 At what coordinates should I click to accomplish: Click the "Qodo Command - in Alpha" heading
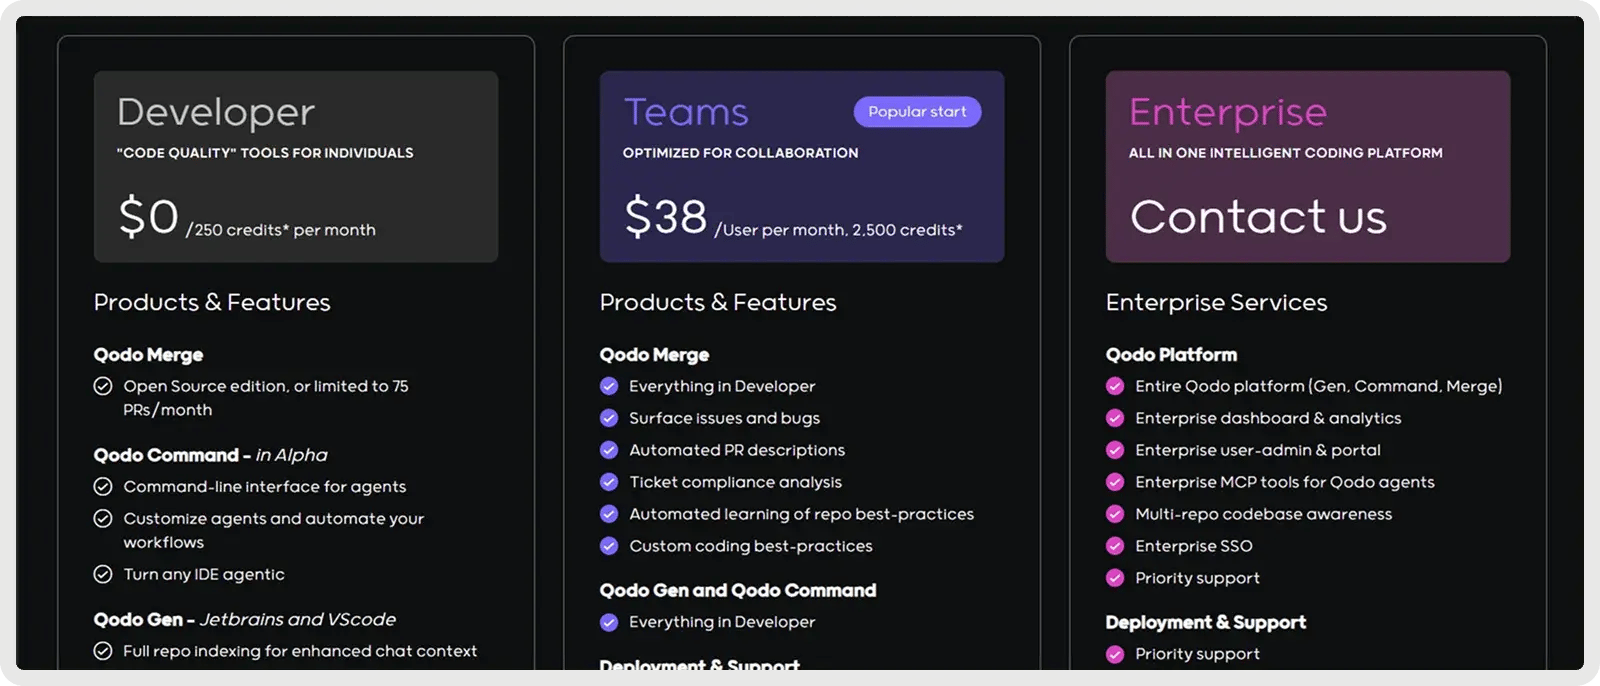pyautogui.click(x=211, y=455)
